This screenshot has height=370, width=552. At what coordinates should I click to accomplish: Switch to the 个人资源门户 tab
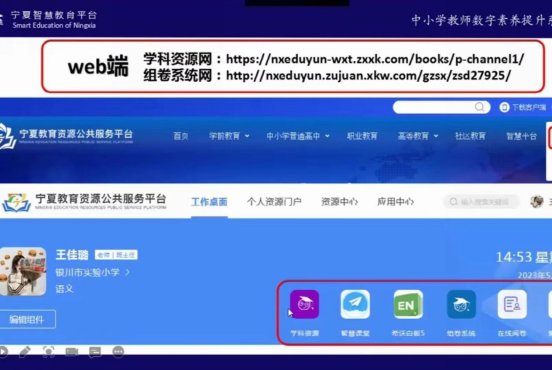274,202
